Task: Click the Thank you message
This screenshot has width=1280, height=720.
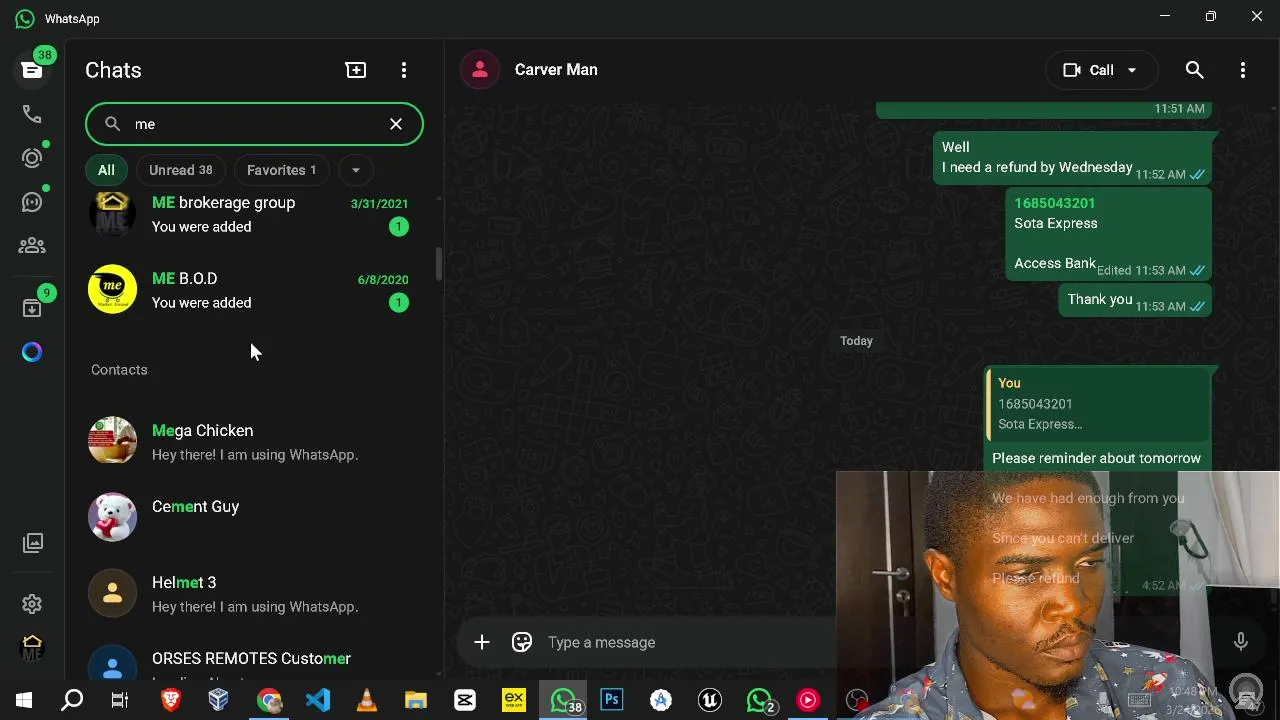Action: tap(1135, 300)
